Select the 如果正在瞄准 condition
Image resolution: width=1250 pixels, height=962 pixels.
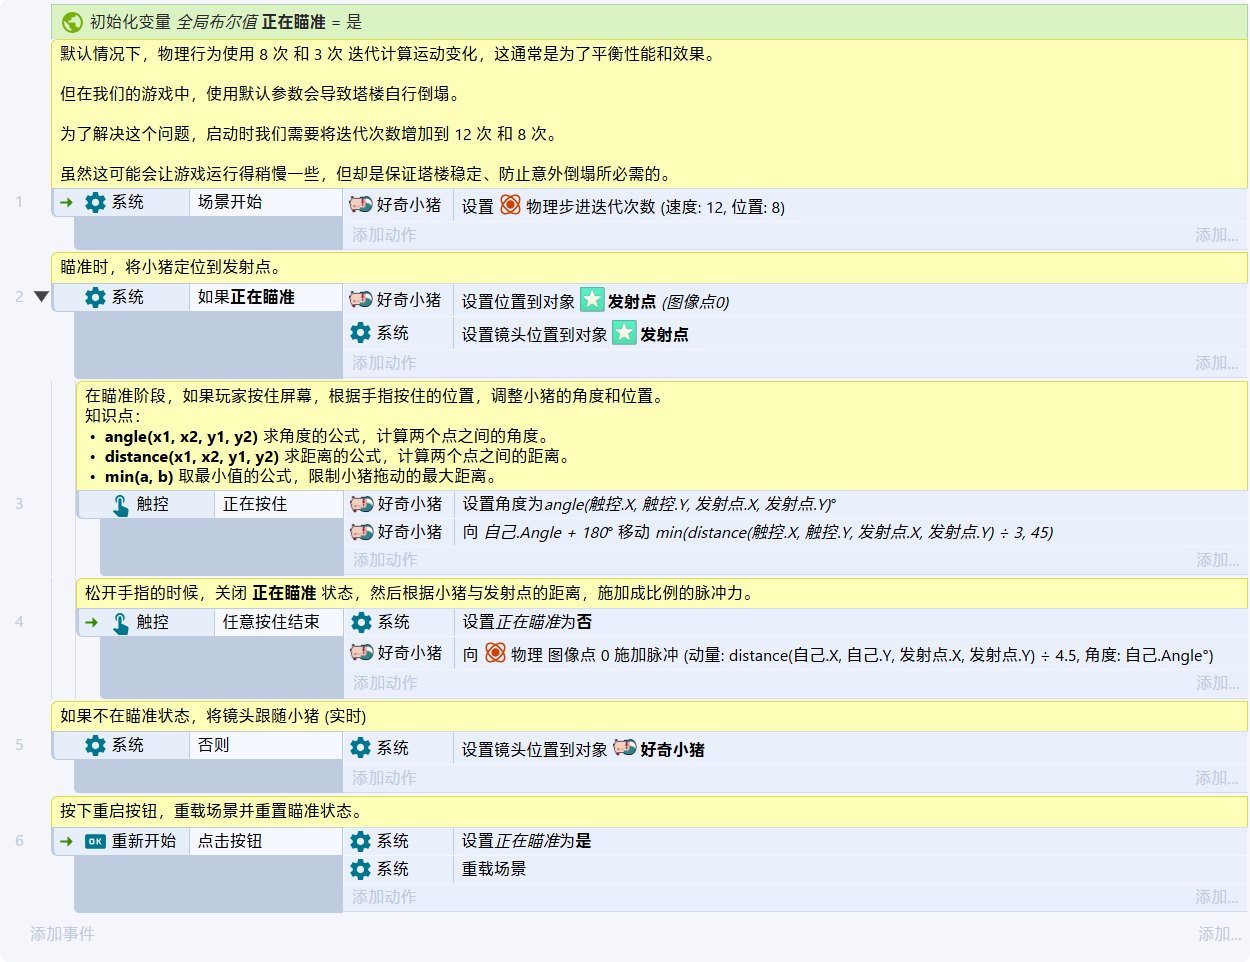tap(265, 297)
